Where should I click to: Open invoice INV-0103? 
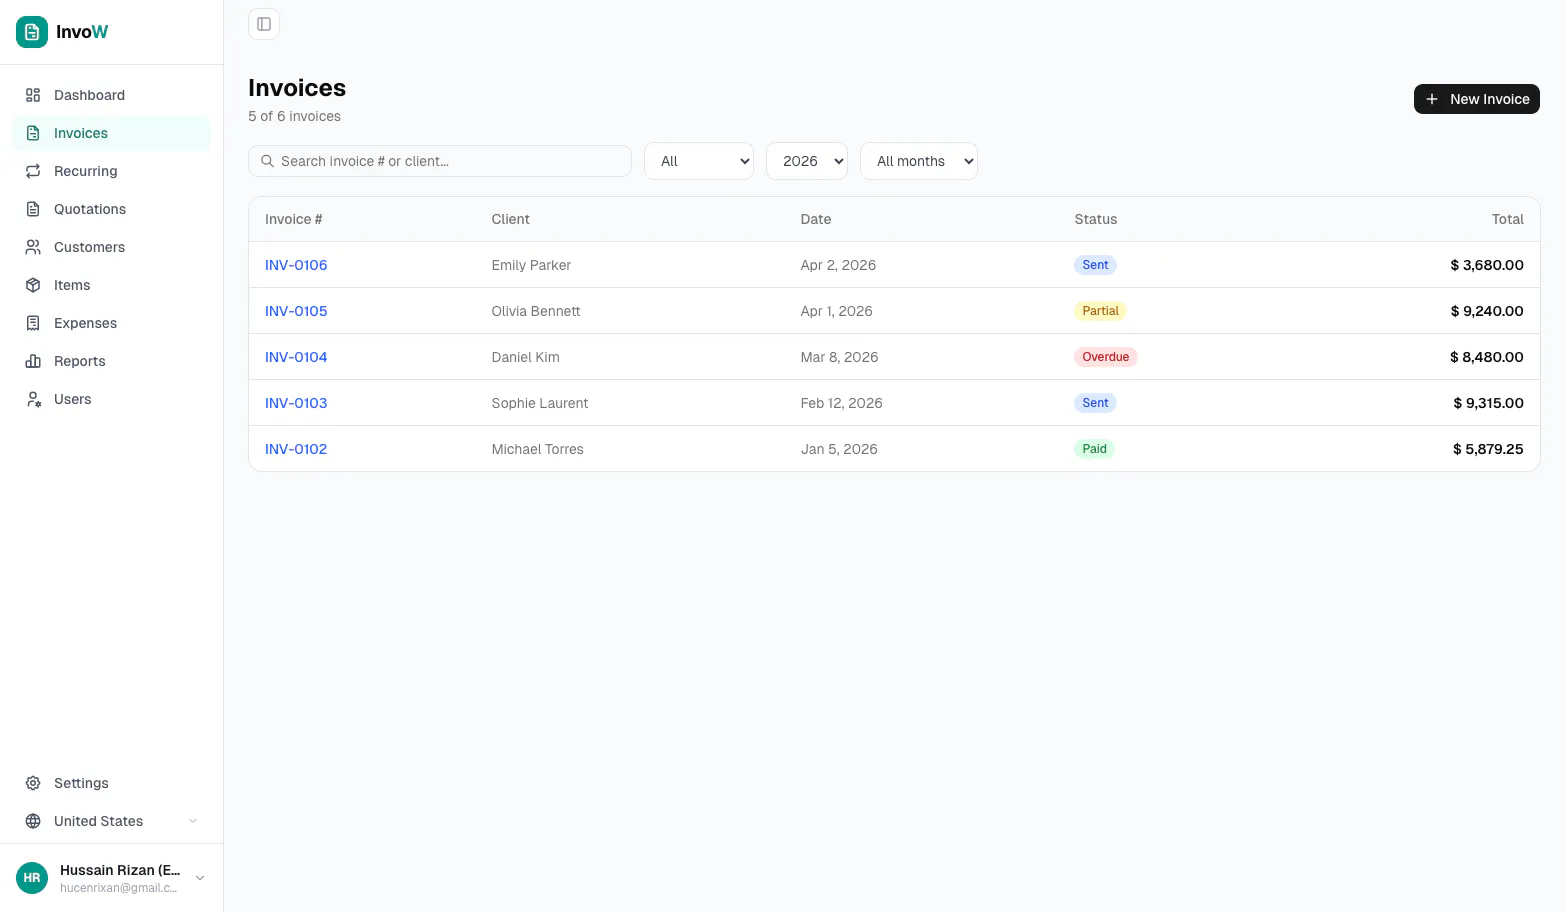[x=296, y=403]
